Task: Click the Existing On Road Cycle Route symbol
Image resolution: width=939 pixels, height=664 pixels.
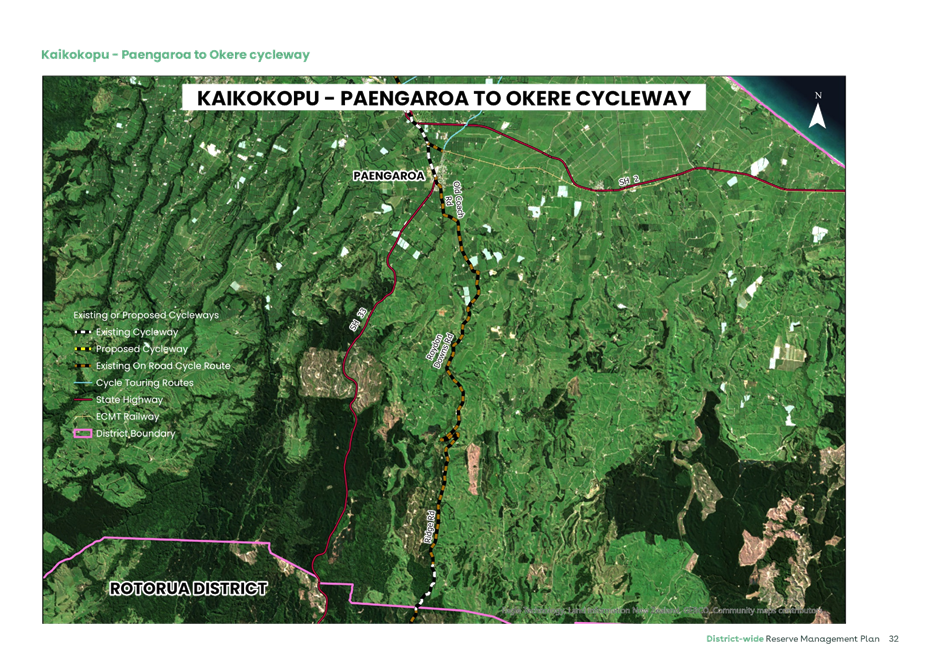Action: tap(83, 366)
